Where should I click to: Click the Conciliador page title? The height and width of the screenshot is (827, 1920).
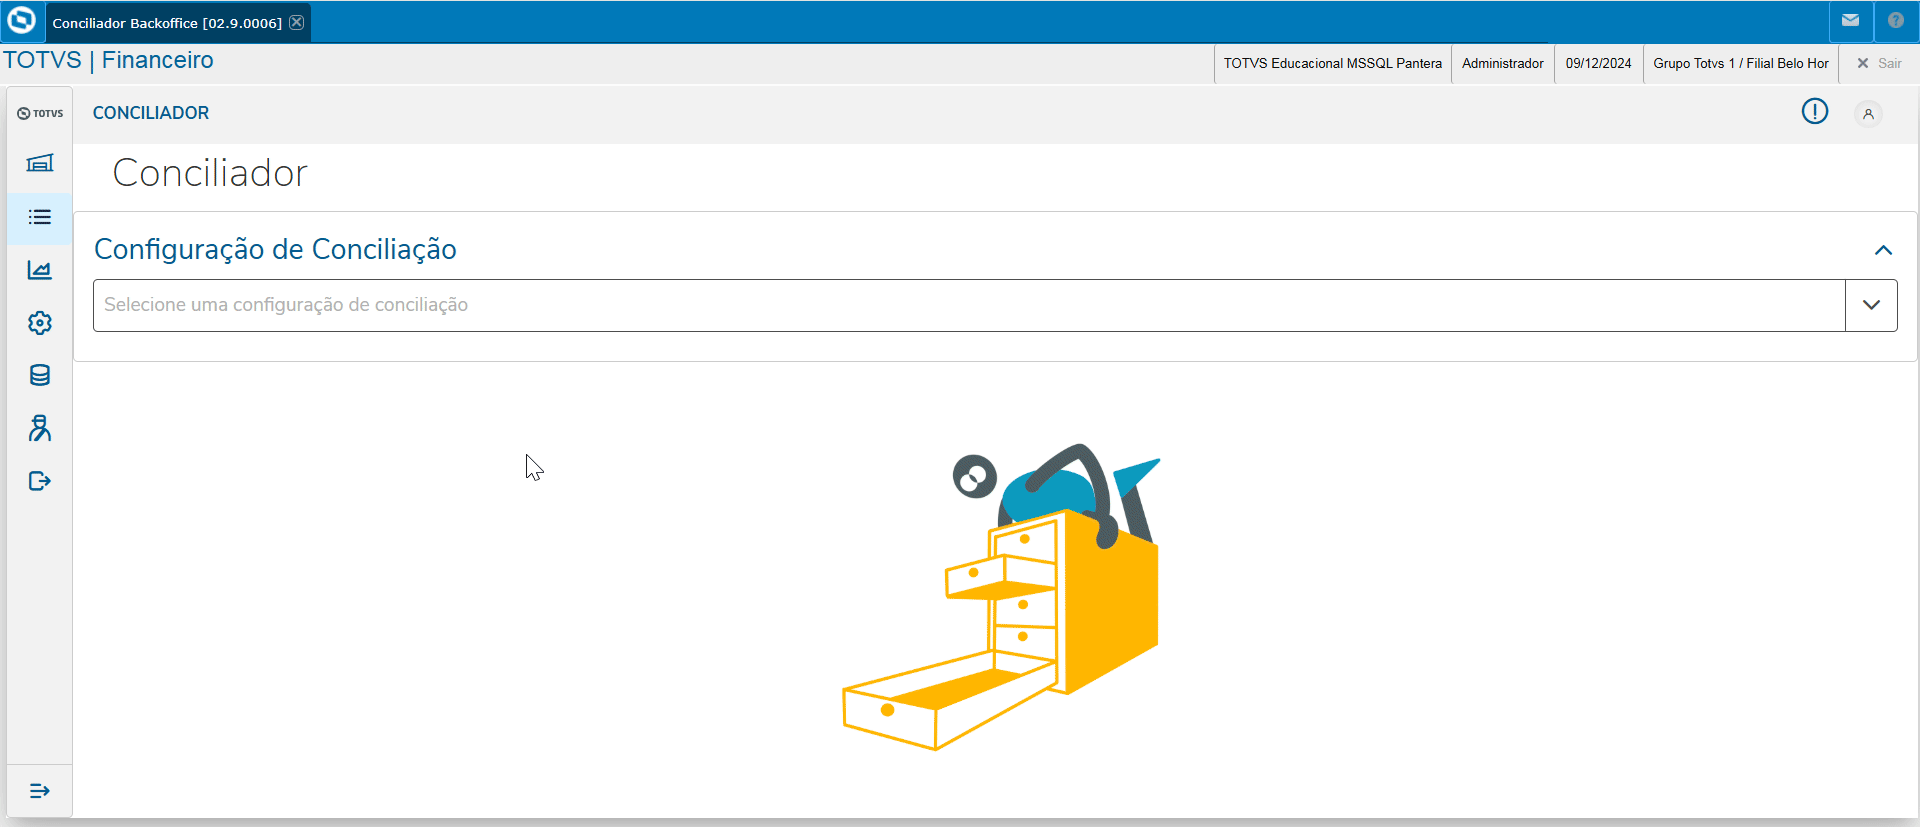point(210,173)
